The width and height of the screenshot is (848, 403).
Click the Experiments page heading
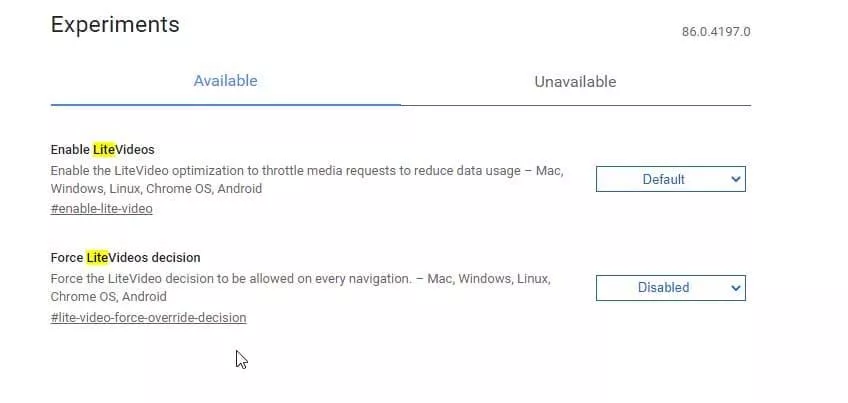click(x=115, y=25)
